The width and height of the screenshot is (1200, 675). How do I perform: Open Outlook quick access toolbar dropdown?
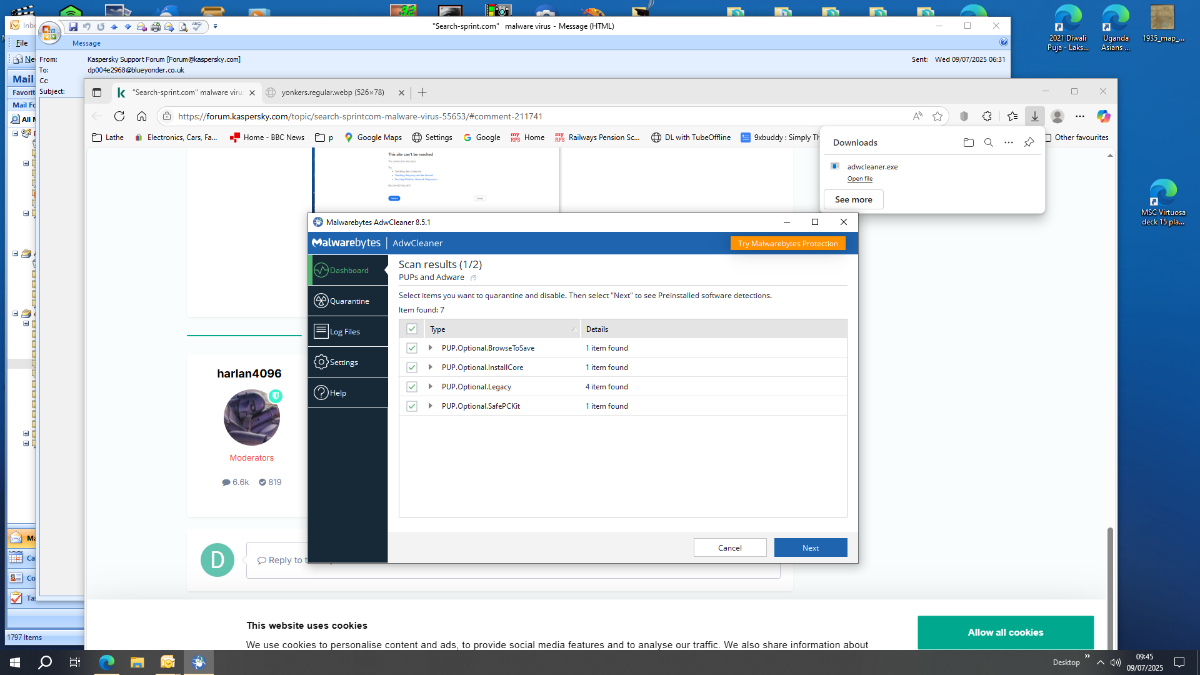coord(215,26)
